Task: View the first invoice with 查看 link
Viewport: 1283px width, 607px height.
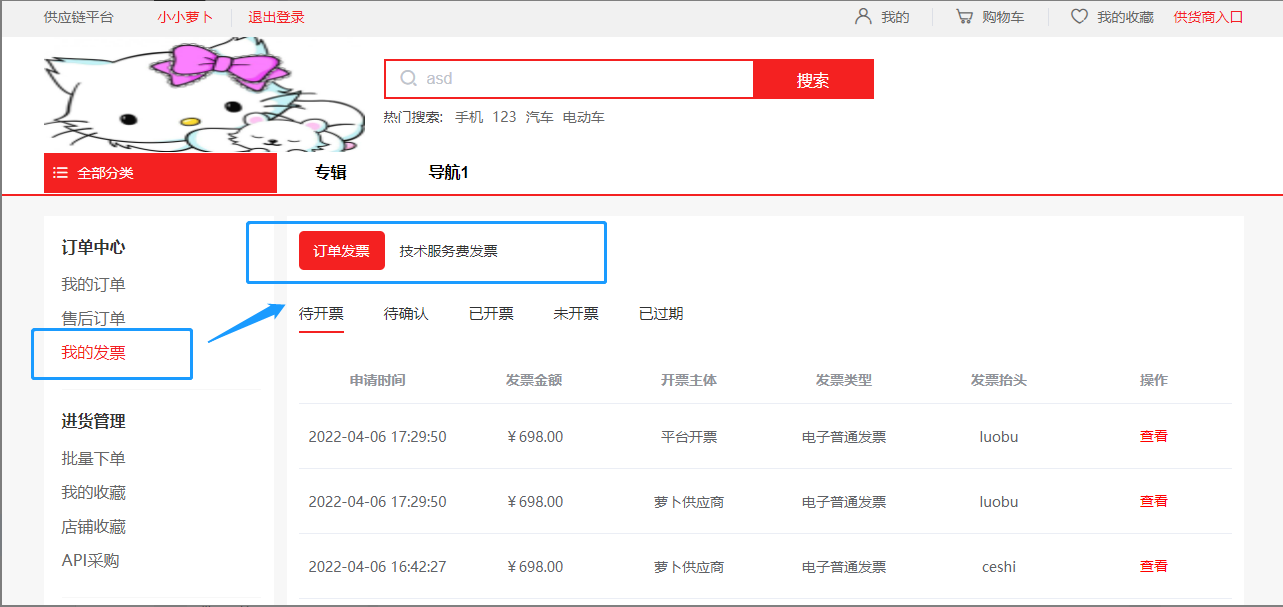Action: pos(1153,436)
